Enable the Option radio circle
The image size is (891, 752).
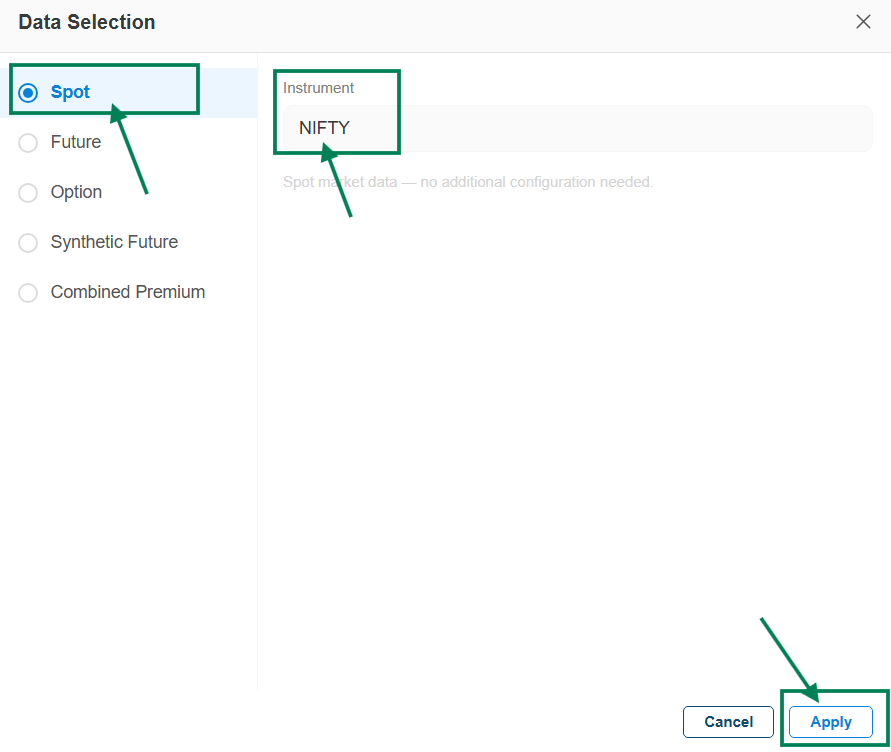click(x=29, y=193)
